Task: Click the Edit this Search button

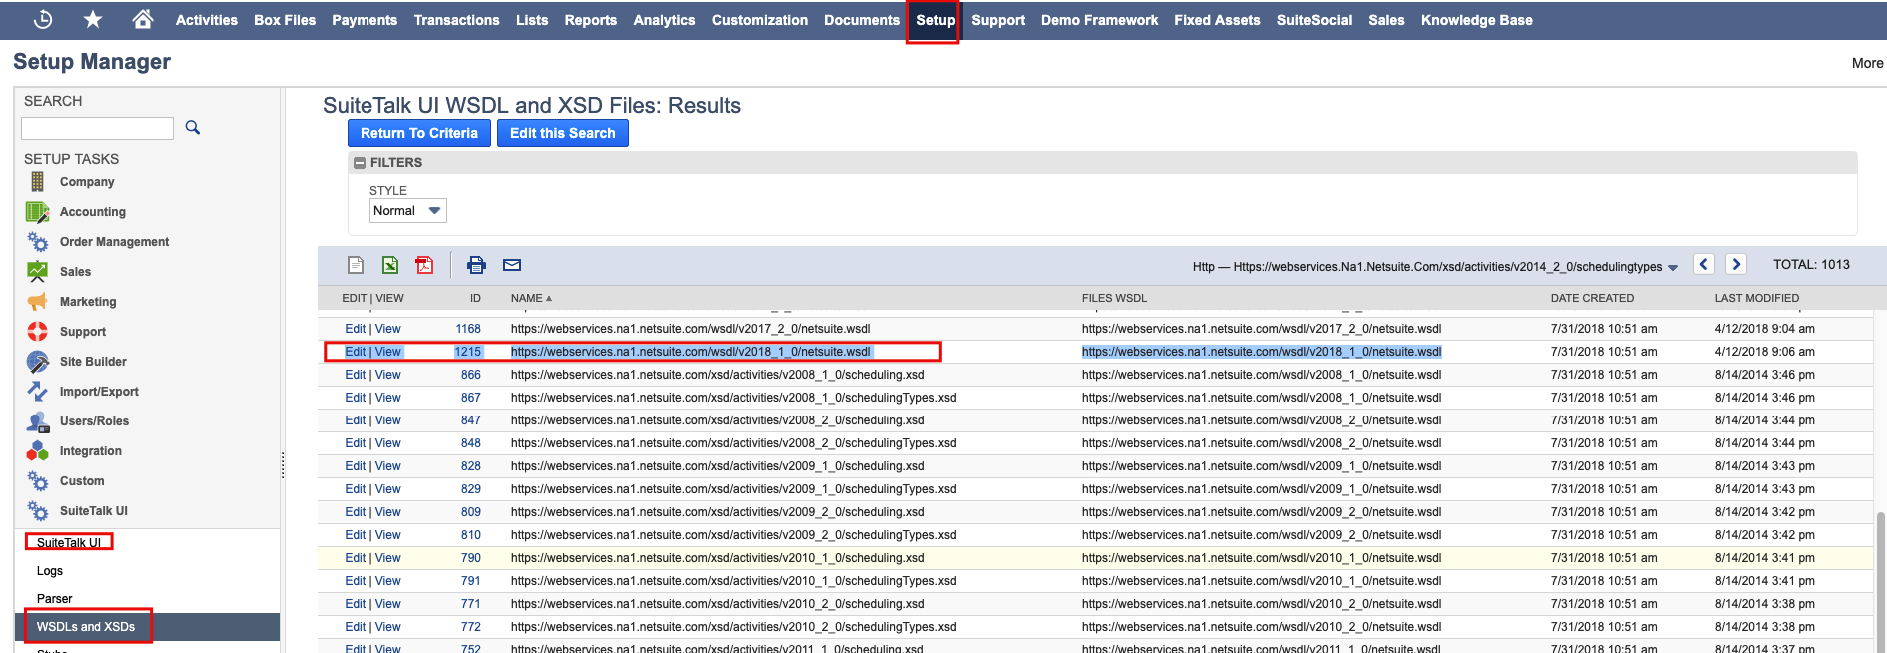Action: click(x=562, y=133)
